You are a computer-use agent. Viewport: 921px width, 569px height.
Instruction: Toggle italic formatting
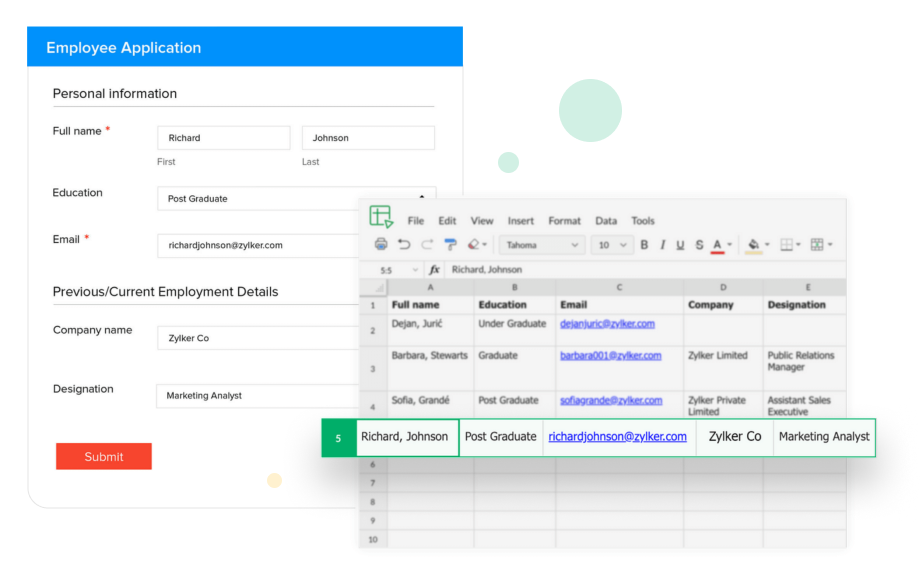(662, 245)
